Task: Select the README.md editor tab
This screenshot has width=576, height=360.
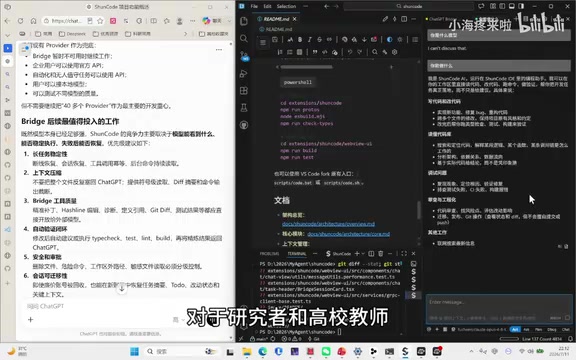Action: [x=276, y=19]
